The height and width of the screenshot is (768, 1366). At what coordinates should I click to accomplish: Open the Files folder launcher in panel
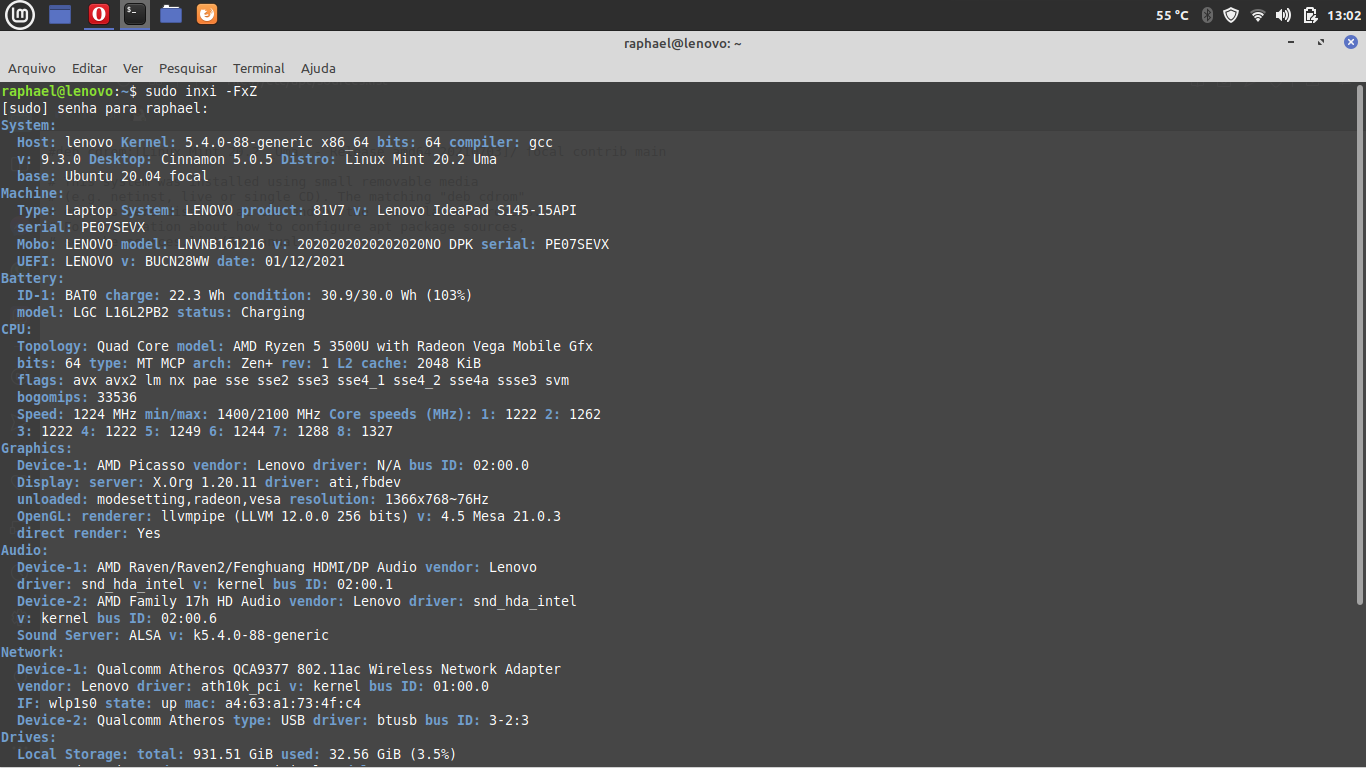pos(171,14)
